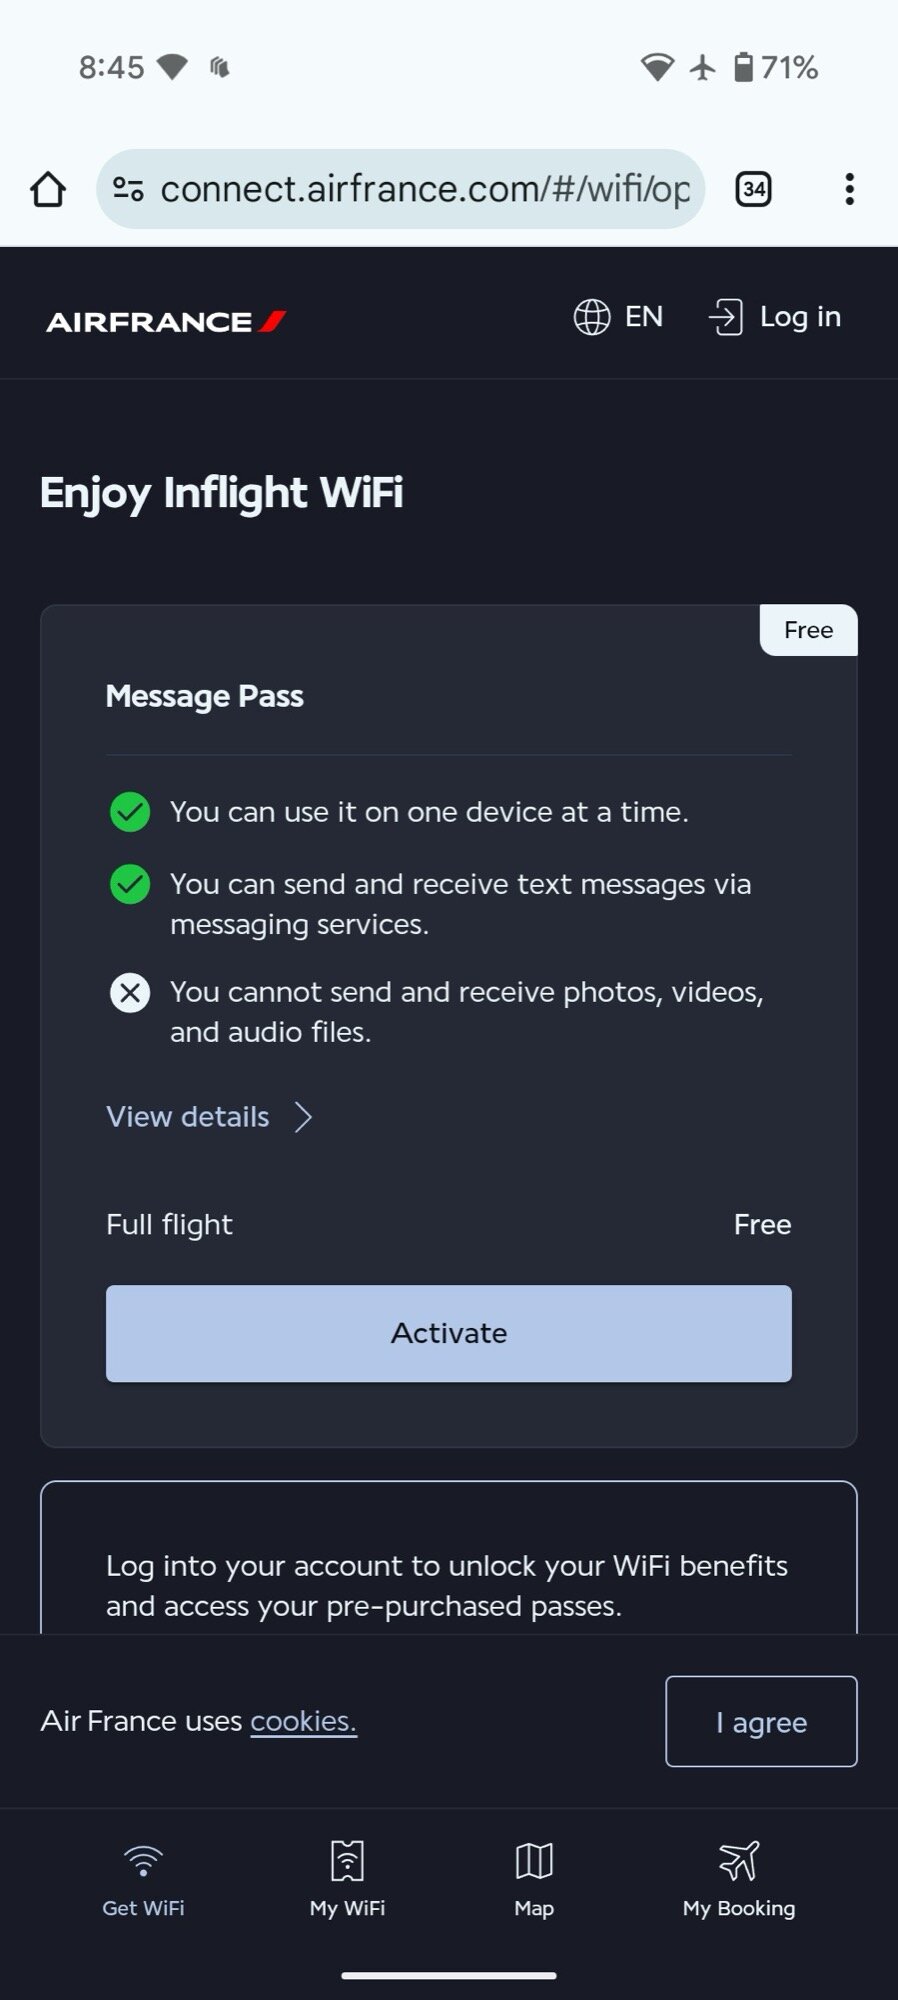Tap the Log in arrow icon

point(725,317)
